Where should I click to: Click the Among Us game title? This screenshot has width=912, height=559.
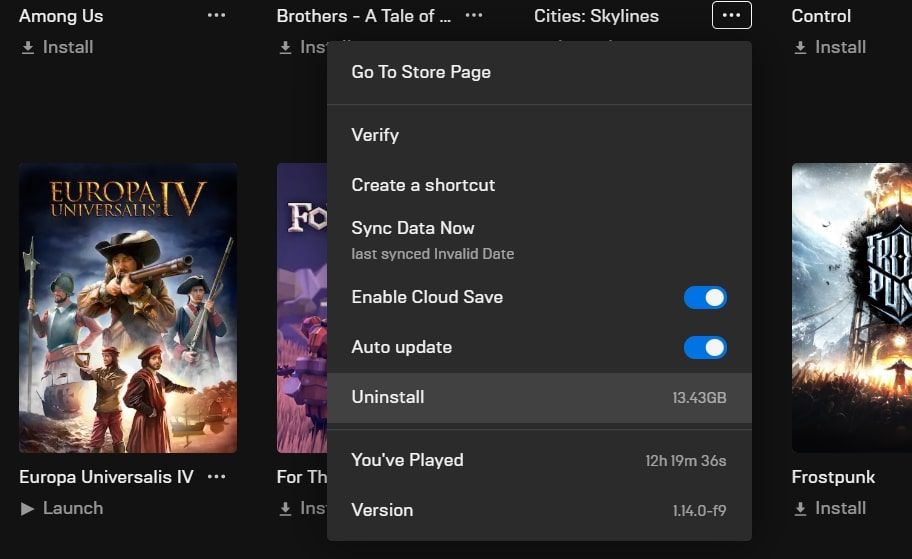[x=61, y=16]
